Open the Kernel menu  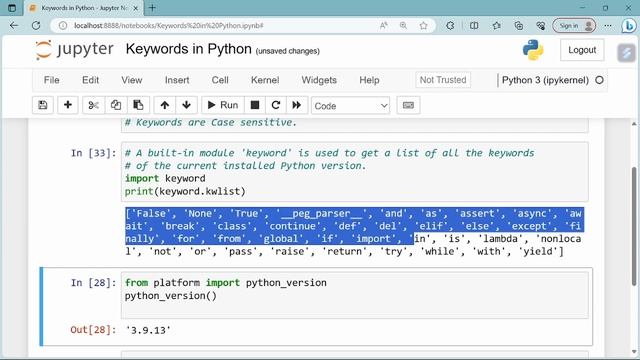[265, 80]
